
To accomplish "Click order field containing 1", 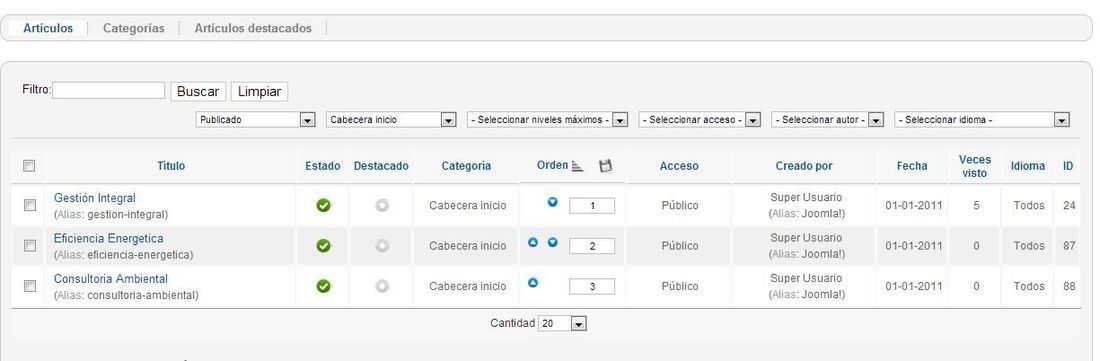I will tap(592, 206).
